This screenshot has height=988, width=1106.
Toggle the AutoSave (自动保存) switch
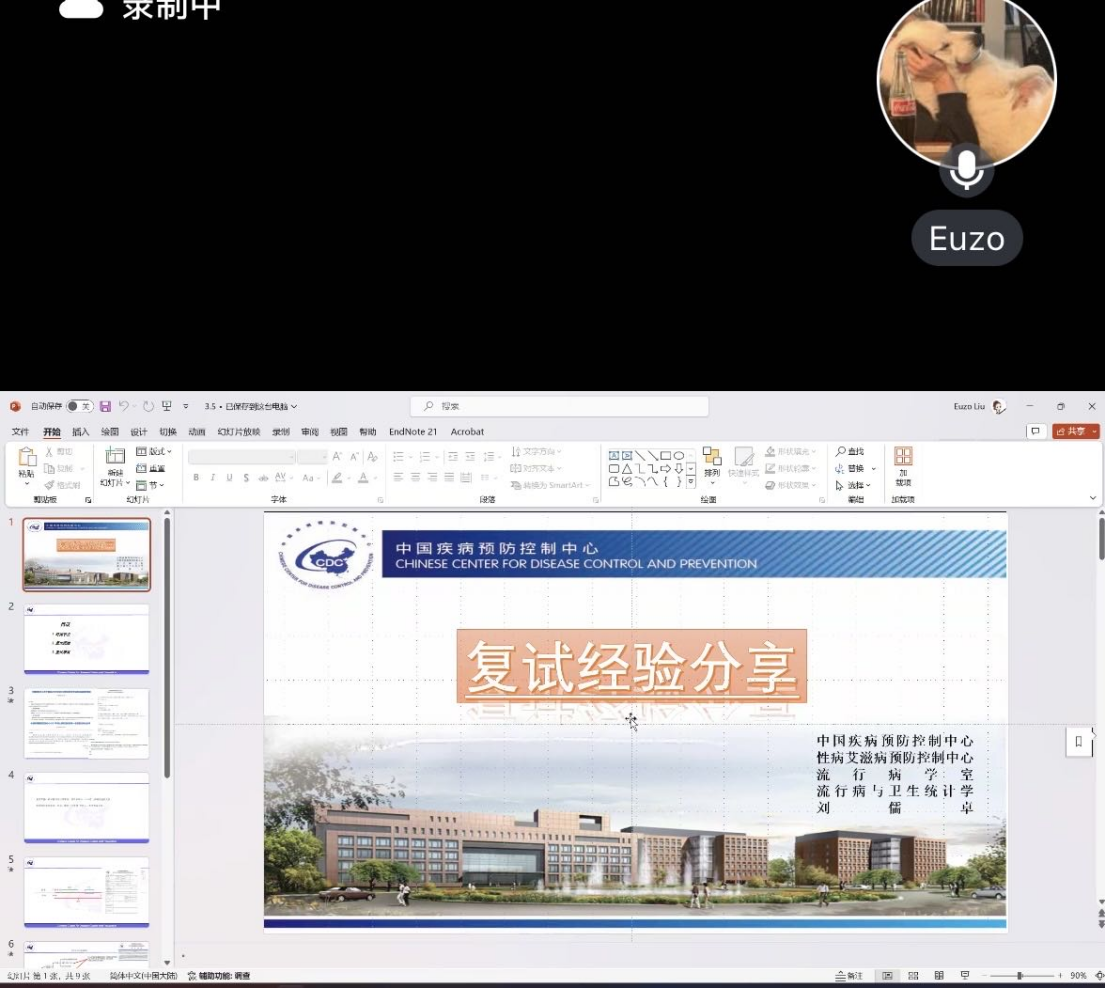(79, 407)
